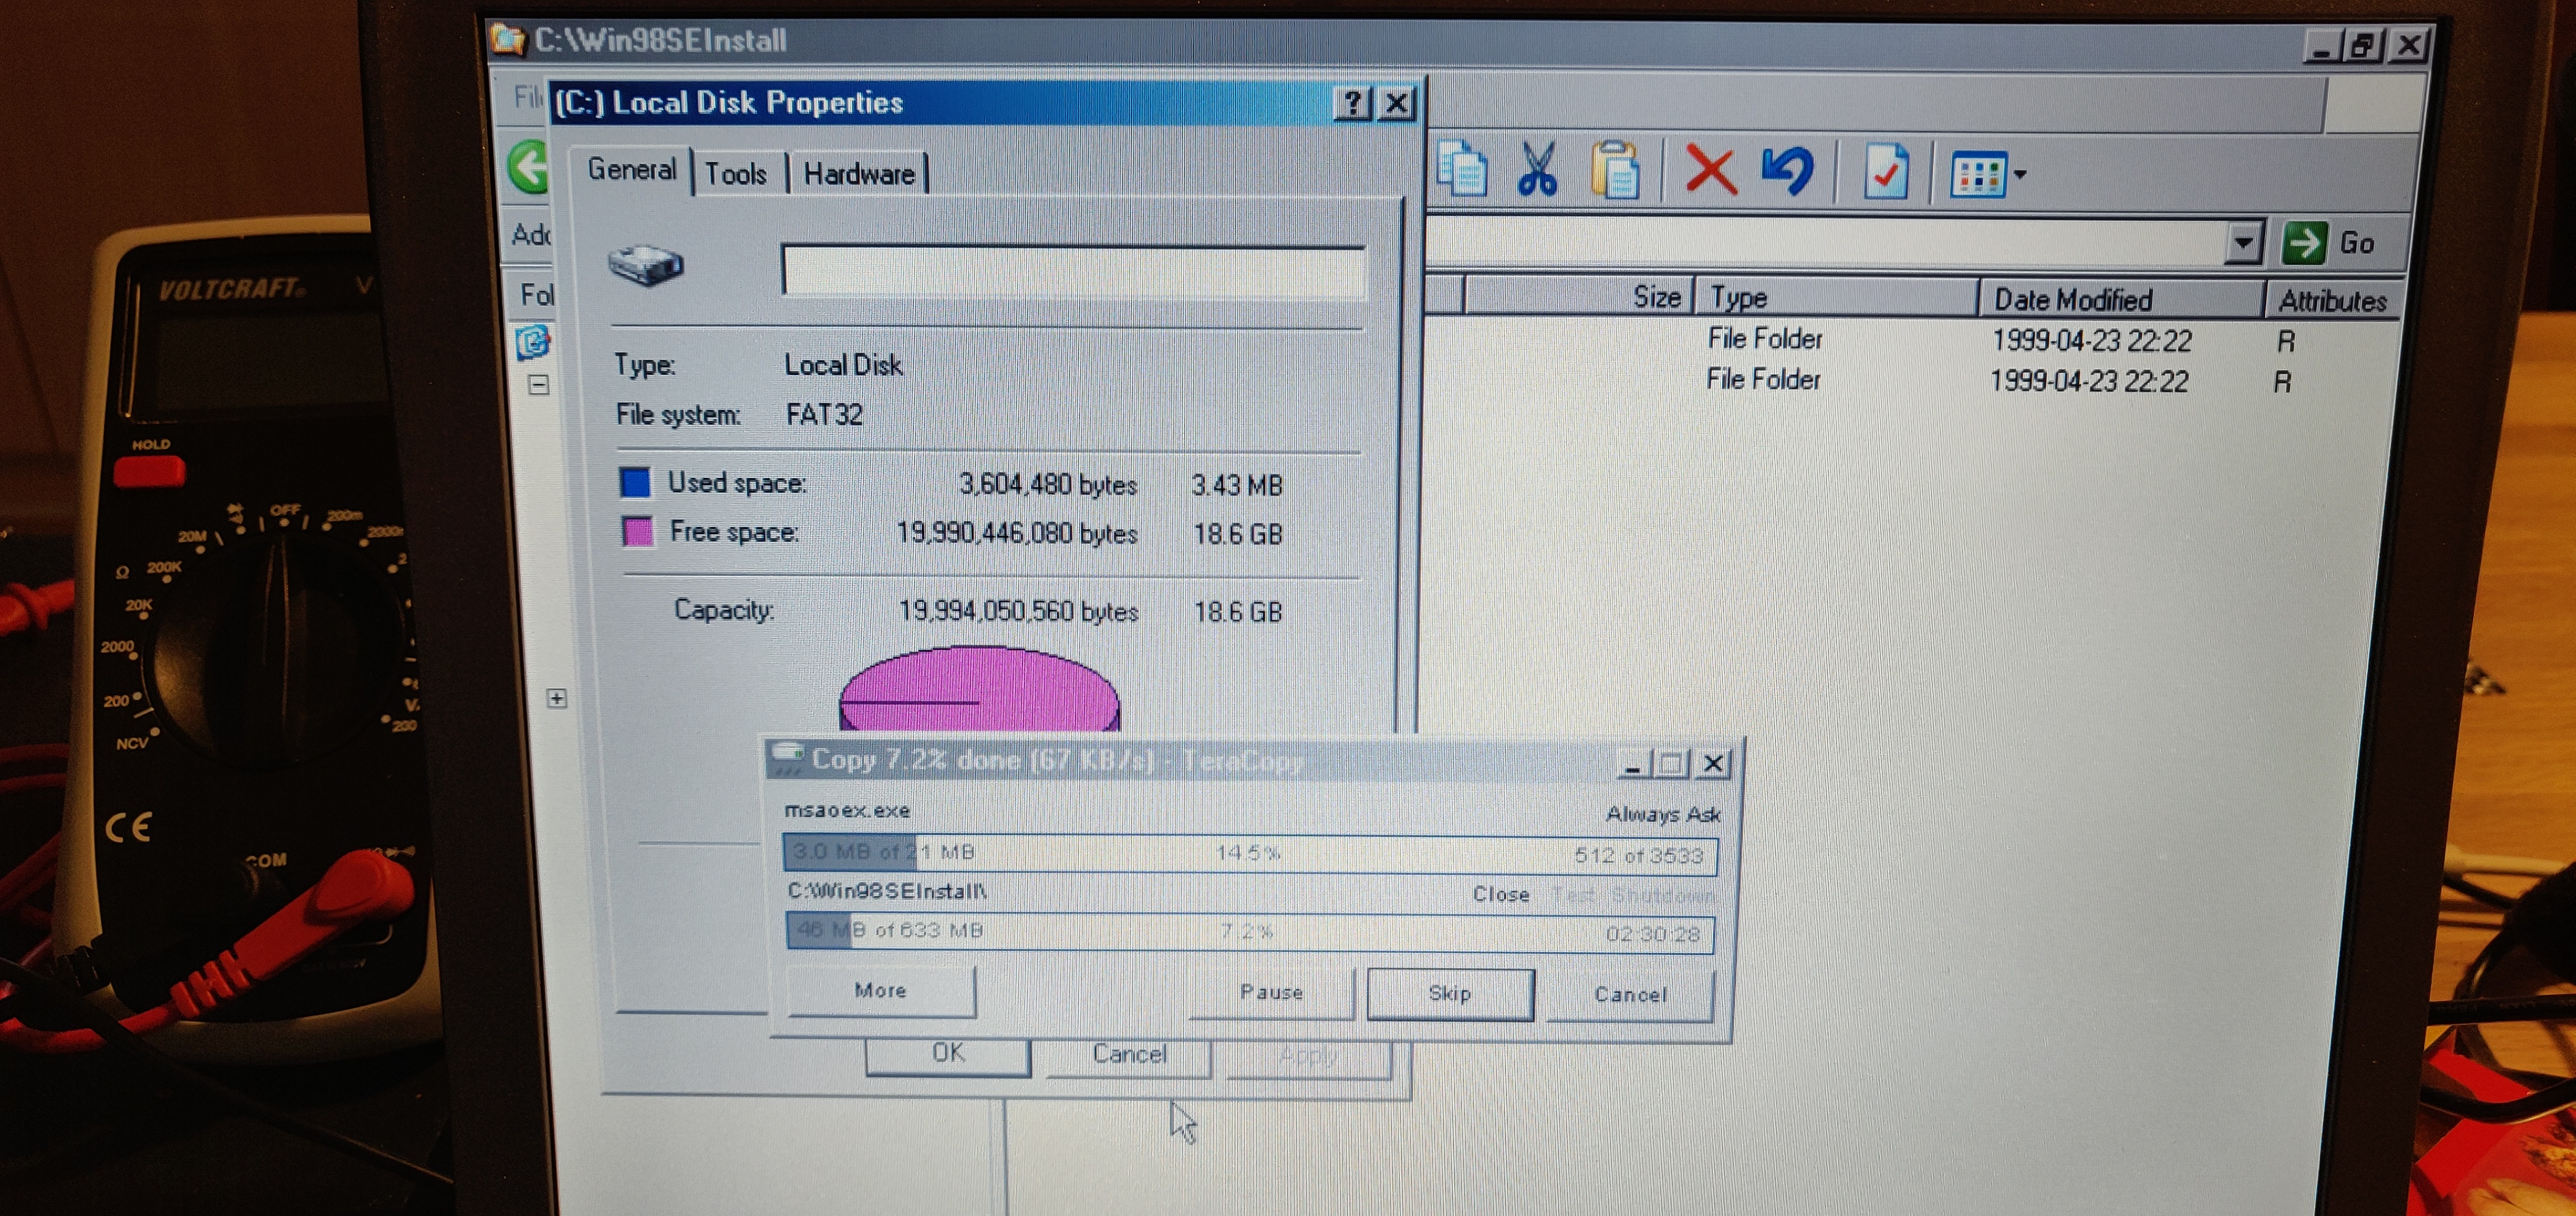The image size is (2576, 1216).
Task: Click the disk label input field
Action: 1073,270
